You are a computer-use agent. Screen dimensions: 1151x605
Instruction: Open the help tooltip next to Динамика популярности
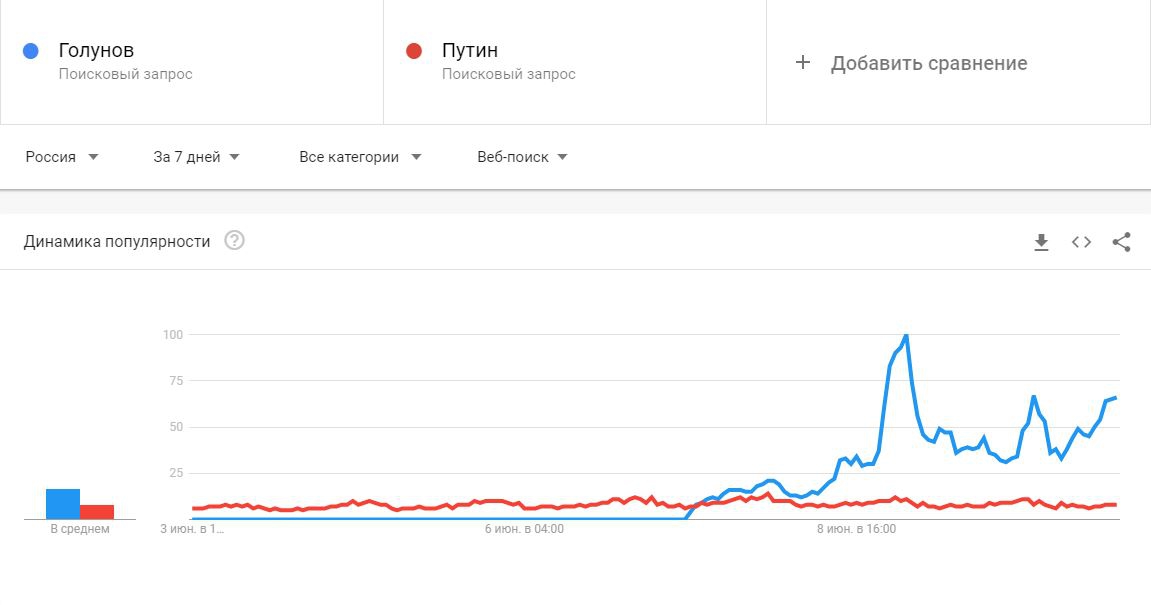coord(234,241)
